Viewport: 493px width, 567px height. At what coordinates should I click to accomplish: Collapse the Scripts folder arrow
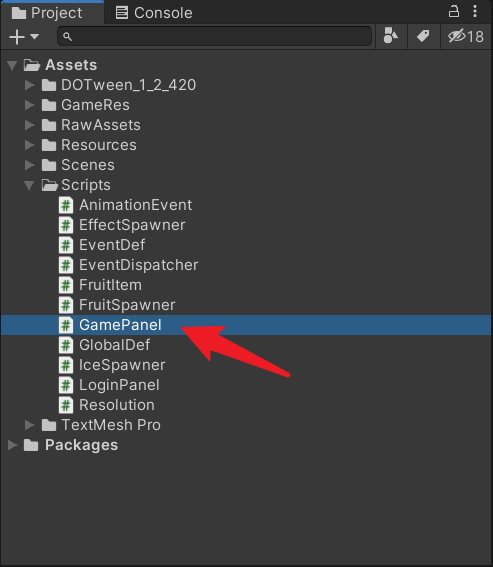tap(29, 185)
